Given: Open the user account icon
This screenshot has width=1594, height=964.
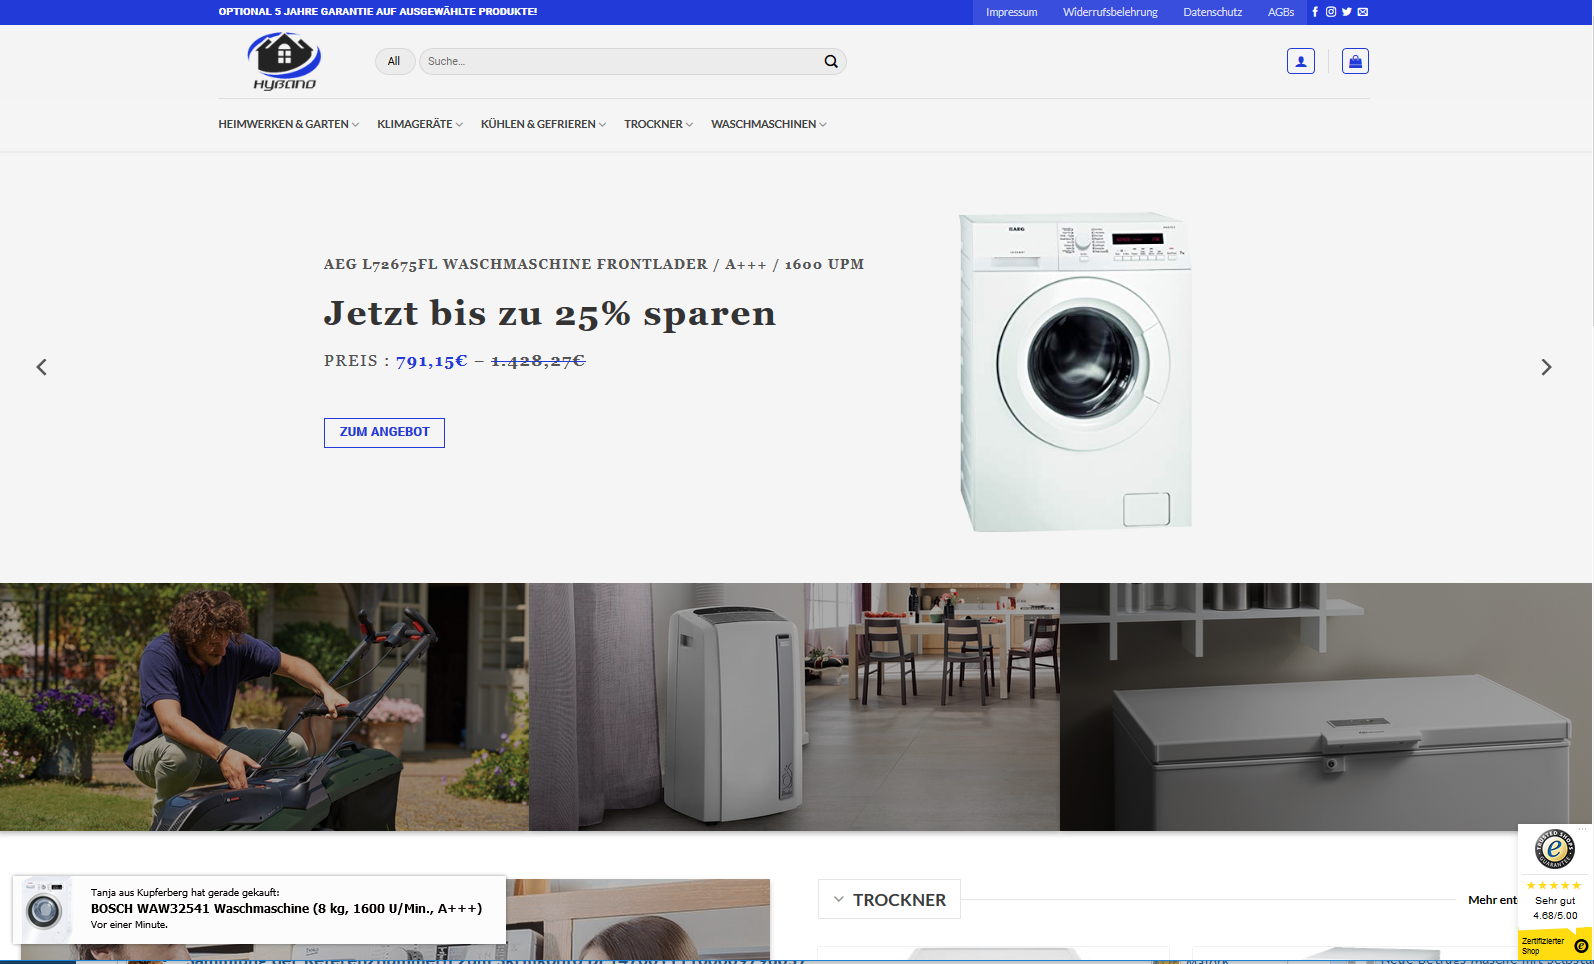Looking at the screenshot, I should [1301, 61].
